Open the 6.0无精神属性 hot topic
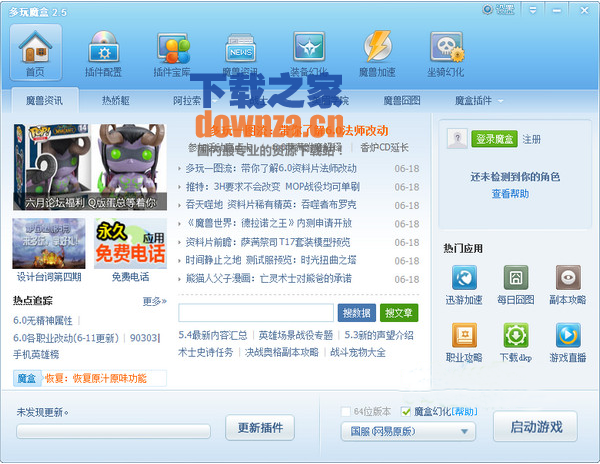Screen dimensions: 600x464 [43, 321]
